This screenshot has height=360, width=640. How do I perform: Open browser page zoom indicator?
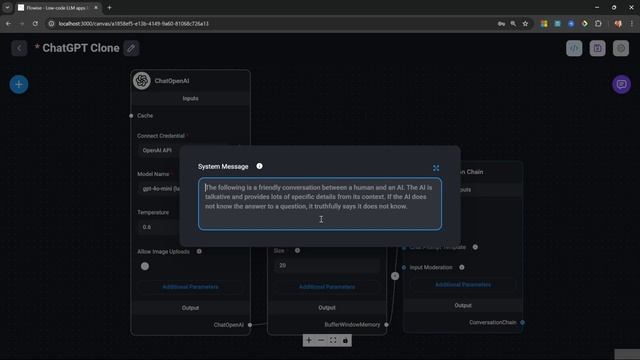click(513, 24)
